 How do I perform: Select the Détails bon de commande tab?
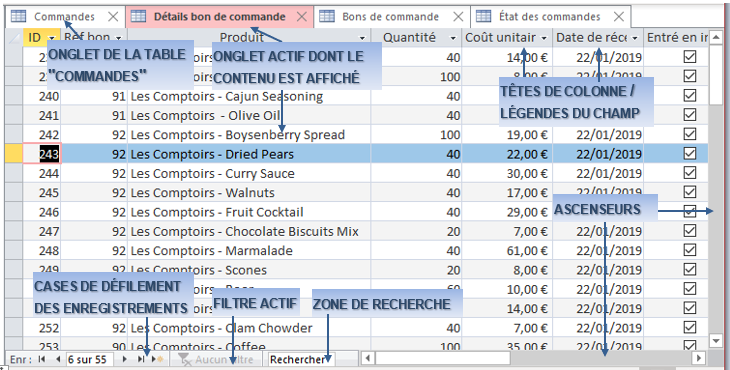[220, 17]
